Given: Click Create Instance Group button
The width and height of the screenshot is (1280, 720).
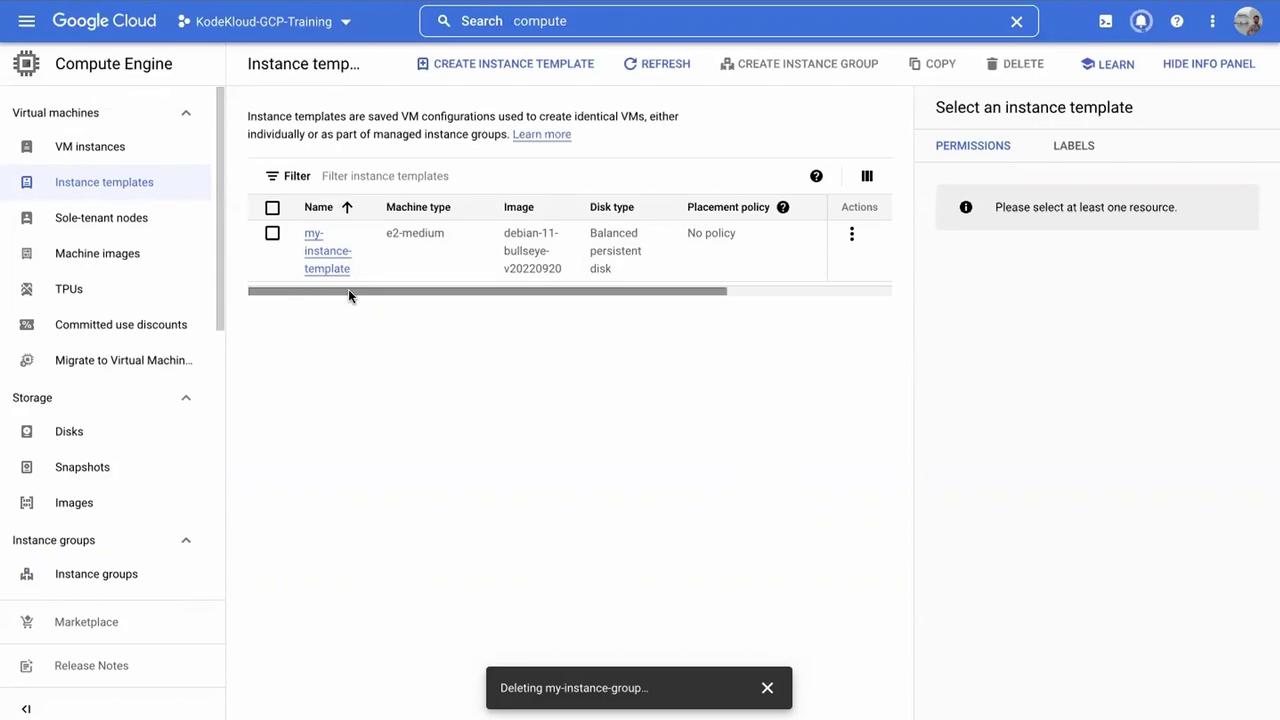Looking at the screenshot, I should coord(799,64).
